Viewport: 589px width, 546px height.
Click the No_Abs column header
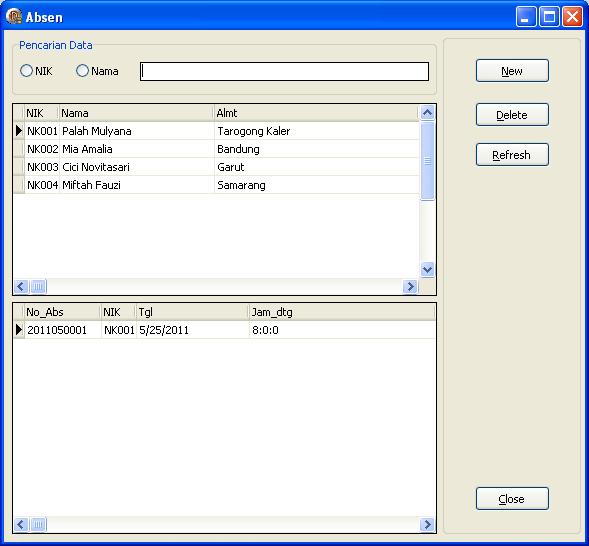(62, 312)
